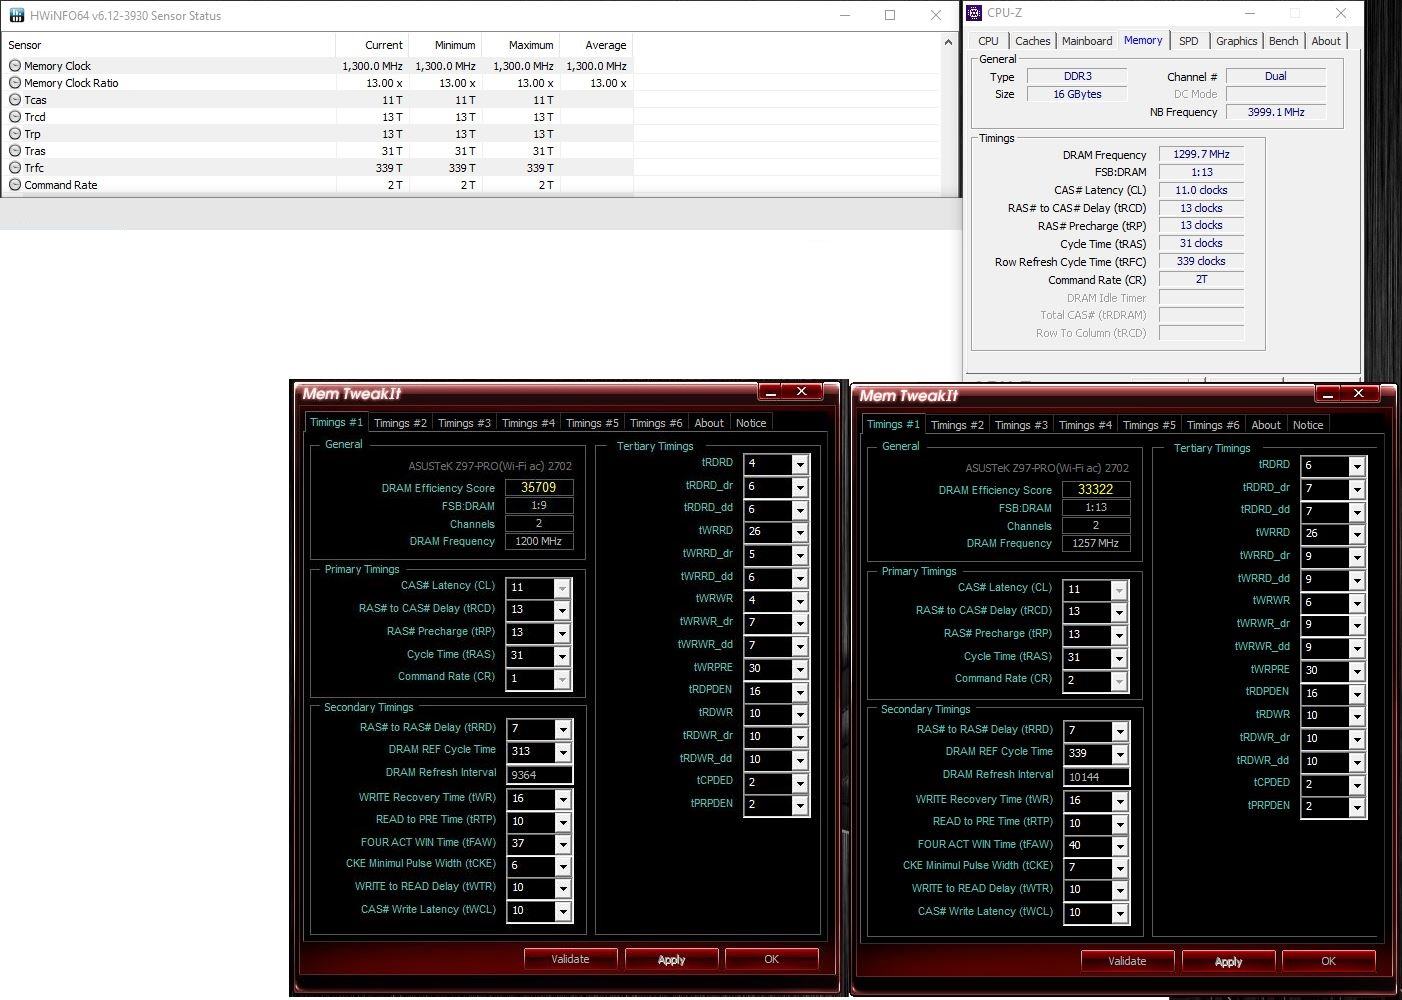This screenshot has height=1000, width=1402.
Task: Click Validate in right Mem TweakIt
Action: pos(1127,961)
